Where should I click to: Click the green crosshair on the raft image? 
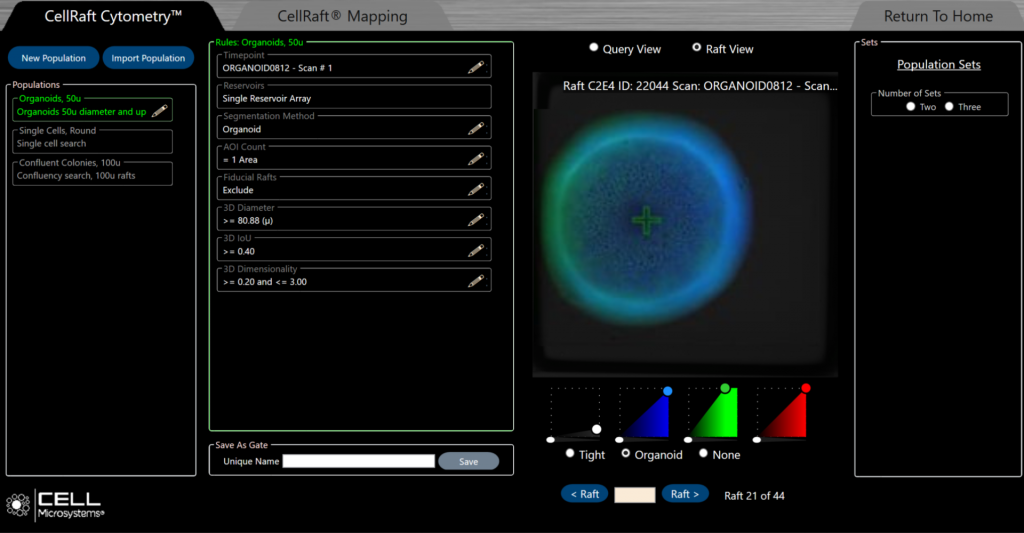pyautogui.click(x=647, y=220)
